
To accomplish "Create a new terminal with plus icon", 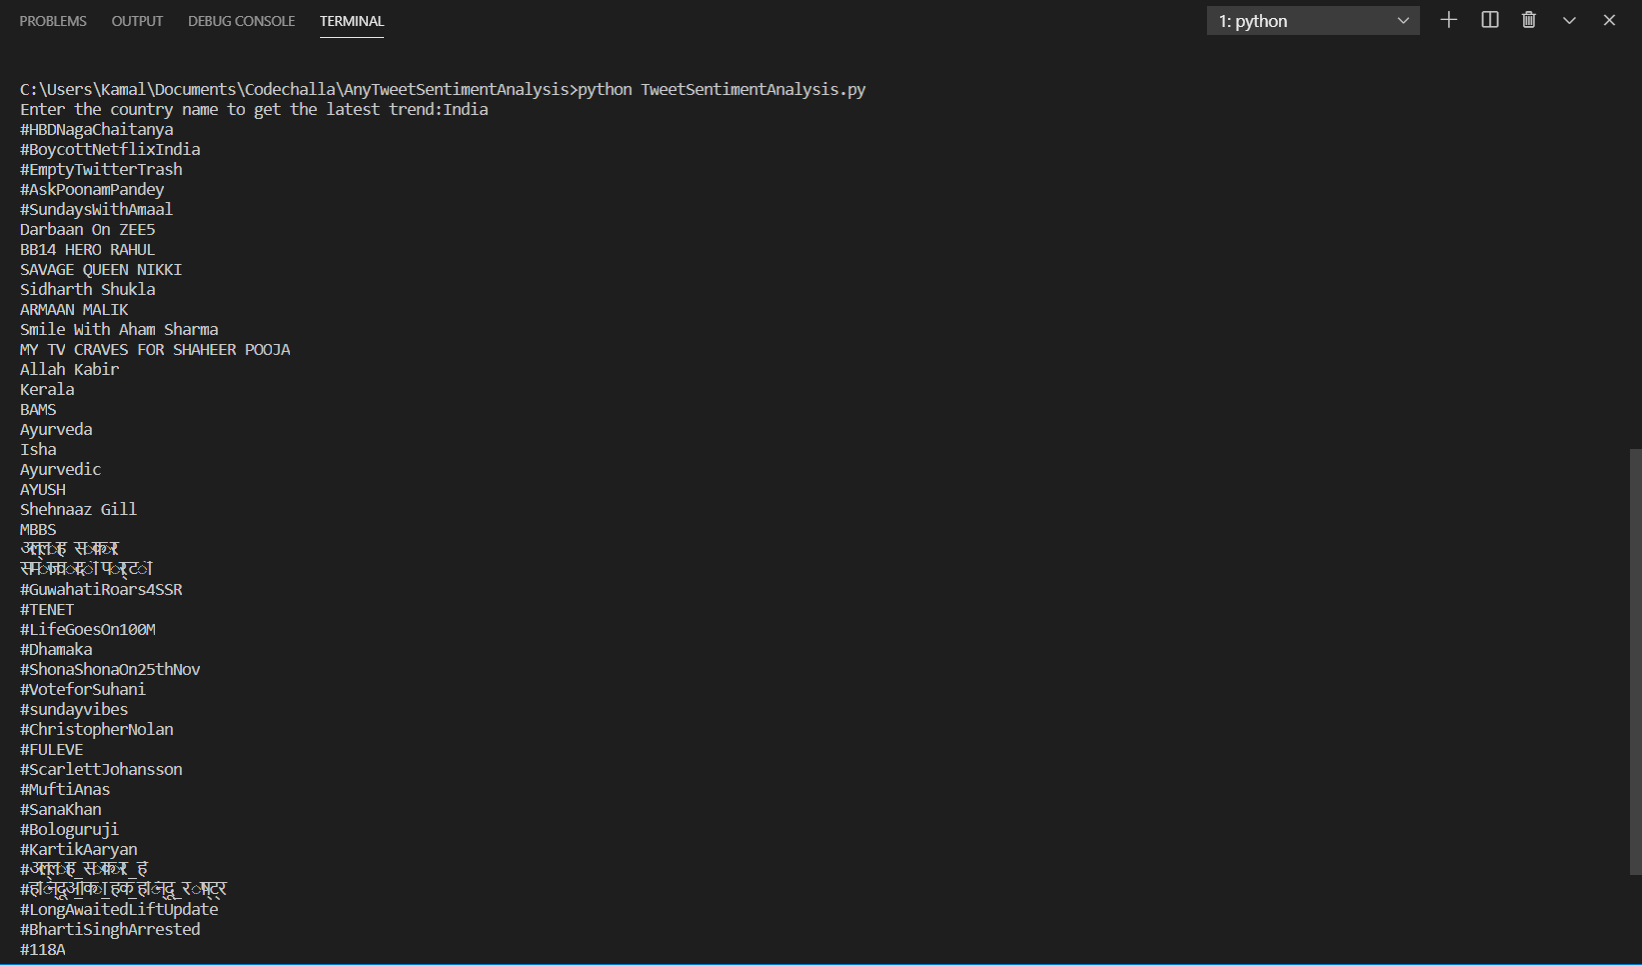I will pyautogui.click(x=1448, y=20).
